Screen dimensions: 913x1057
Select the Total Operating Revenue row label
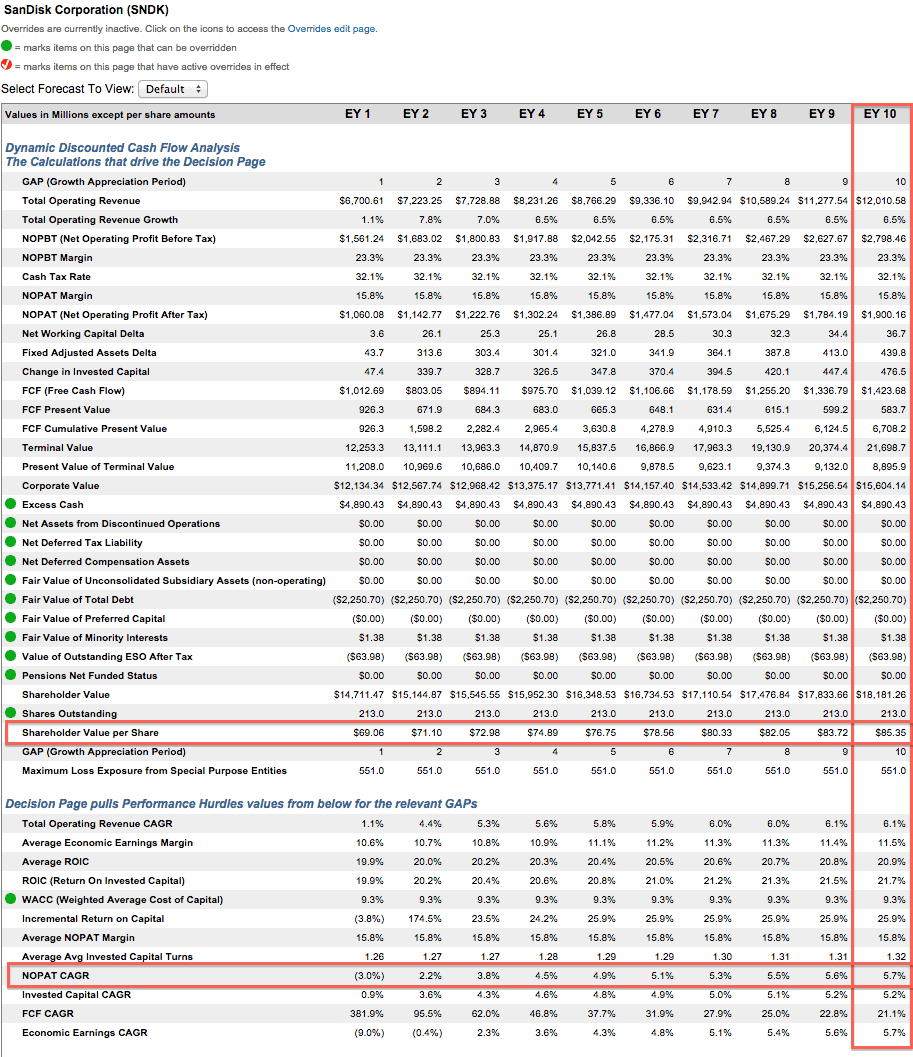tap(81, 201)
